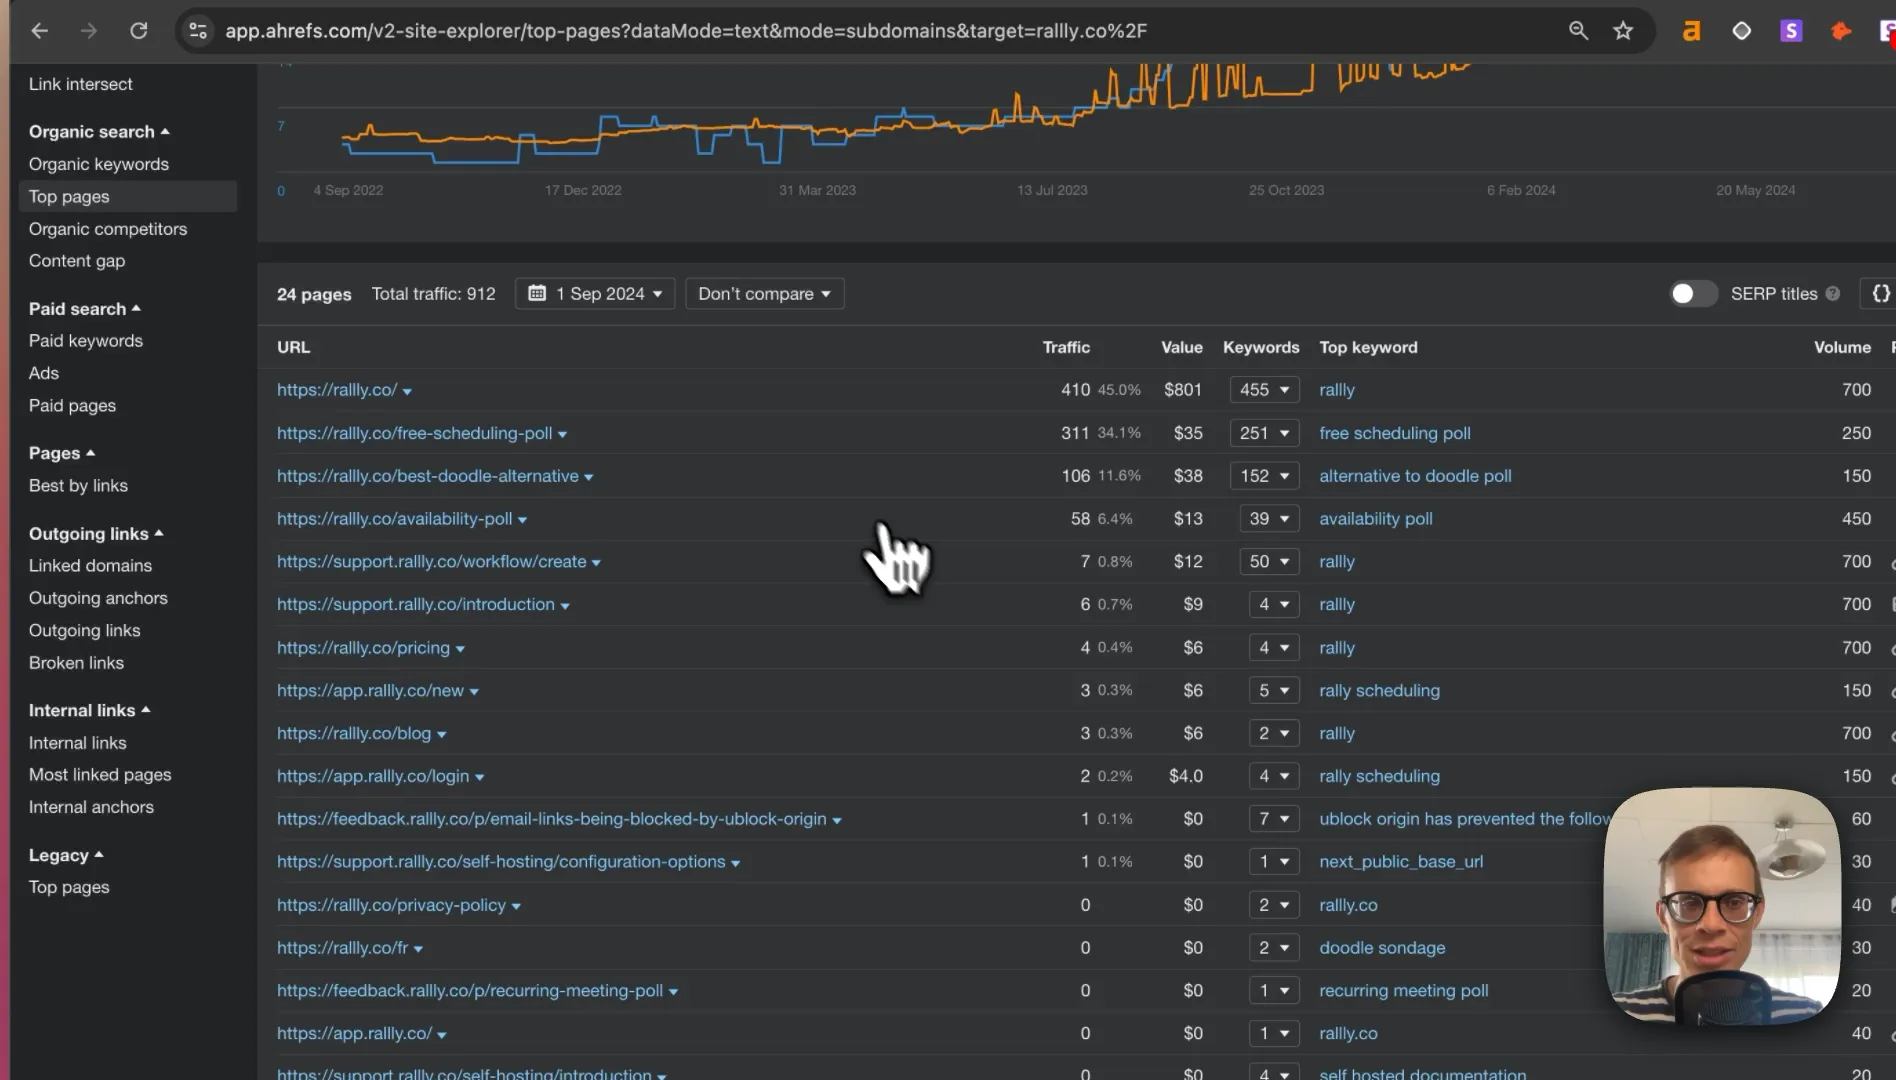The image size is (1896, 1080).
Task: Collapse the Organic search section
Action: 99,132
